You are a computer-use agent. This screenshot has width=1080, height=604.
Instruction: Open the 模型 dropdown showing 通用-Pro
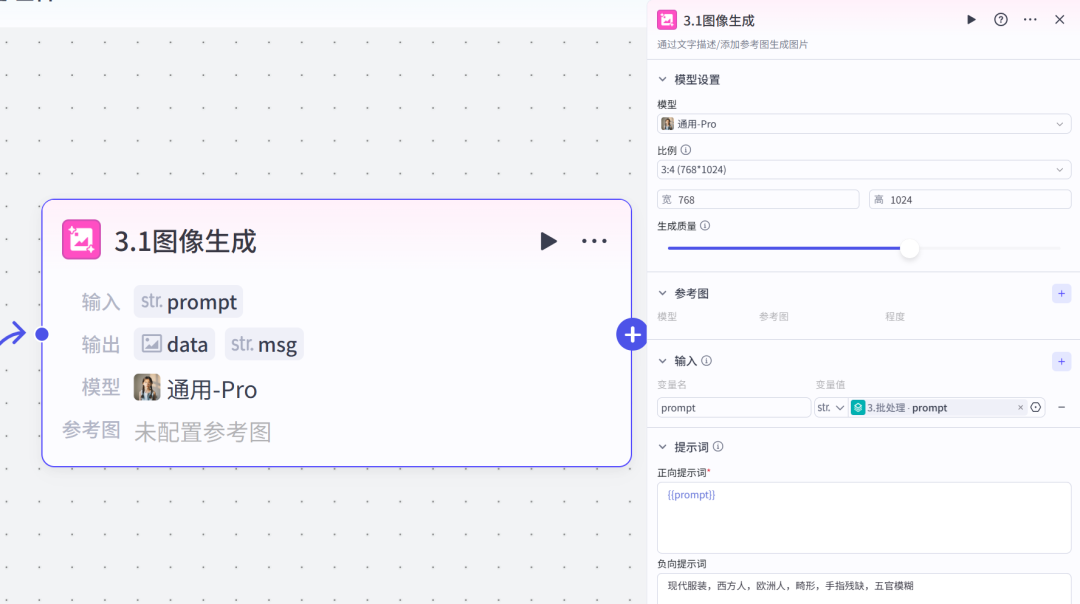(x=864, y=124)
